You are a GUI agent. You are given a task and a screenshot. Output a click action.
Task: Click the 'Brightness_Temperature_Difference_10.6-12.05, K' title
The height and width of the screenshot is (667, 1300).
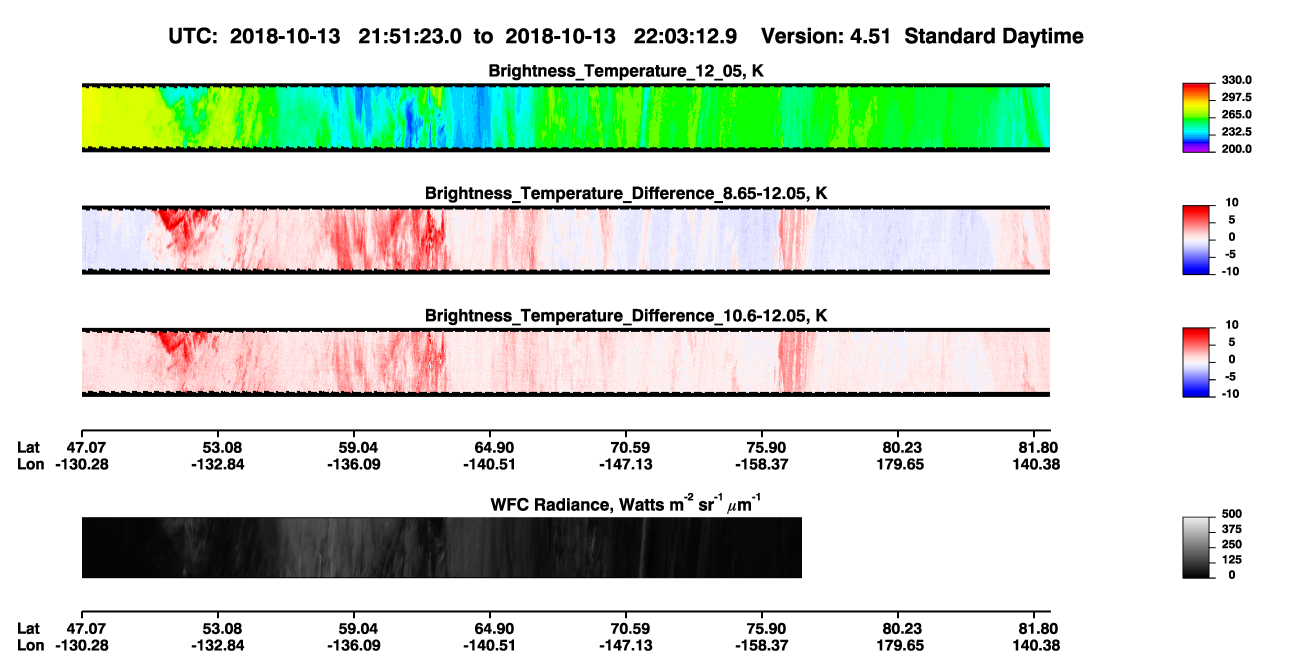click(x=626, y=316)
